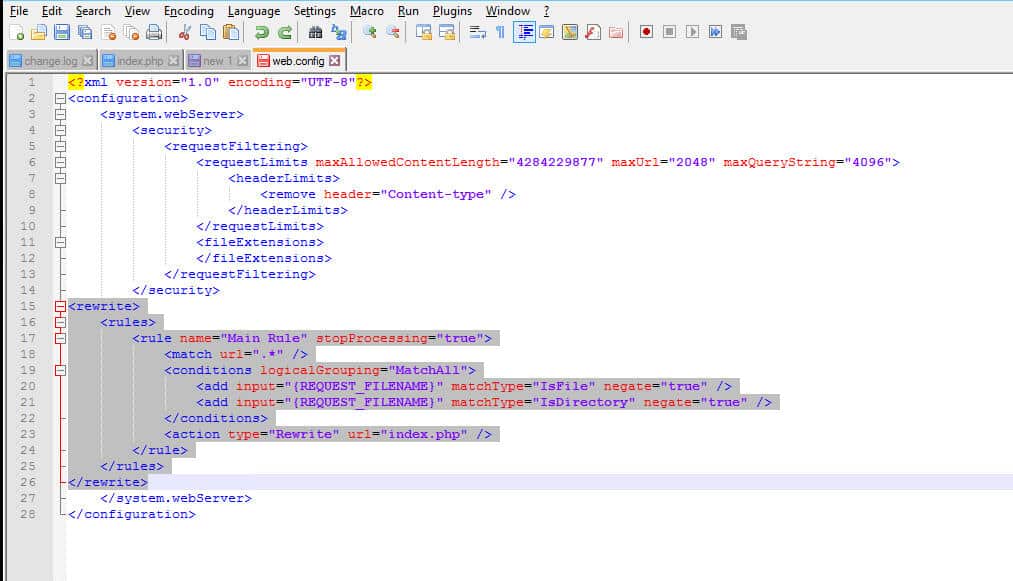The height and width of the screenshot is (581, 1013).
Task: Collapse fileExtensions fold on line 11
Action: point(60,242)
